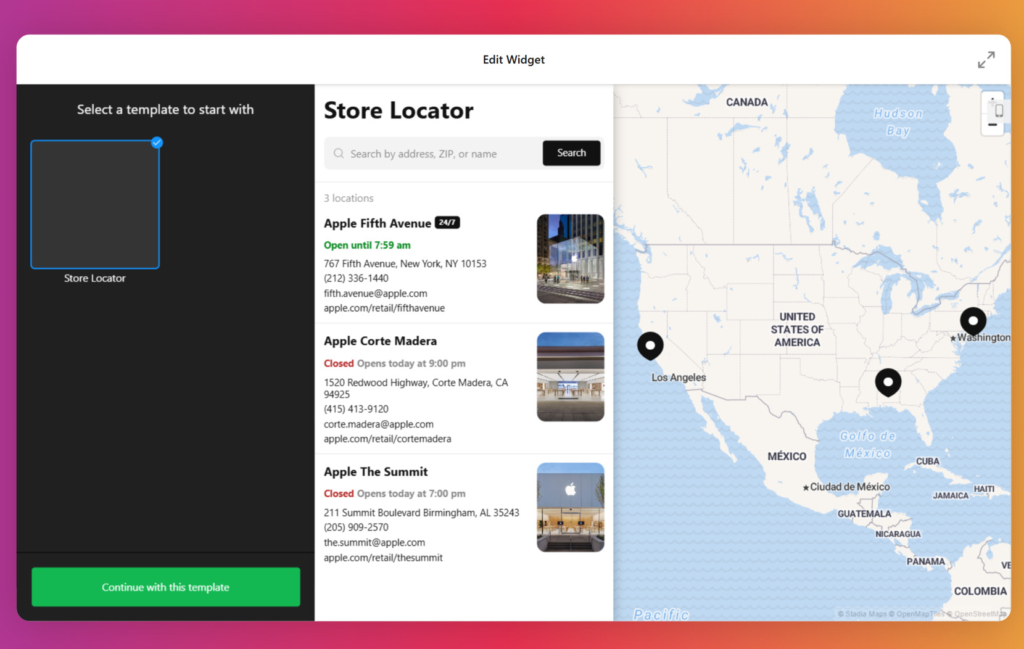Image resolution: width=1024 pixels, height=649 pixels.
Task: Toggle the template's blue selection checkmark
Action: point(156,143)
